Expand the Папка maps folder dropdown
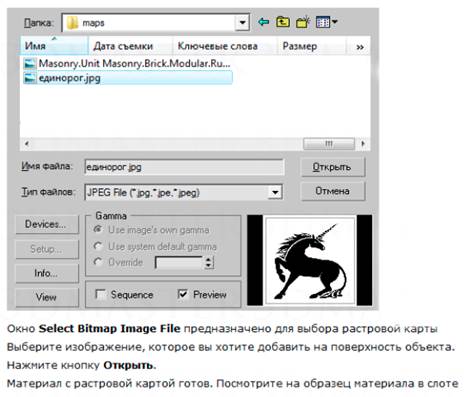The width and height of the screenshot is (467, 397). [x=242, y=23]
